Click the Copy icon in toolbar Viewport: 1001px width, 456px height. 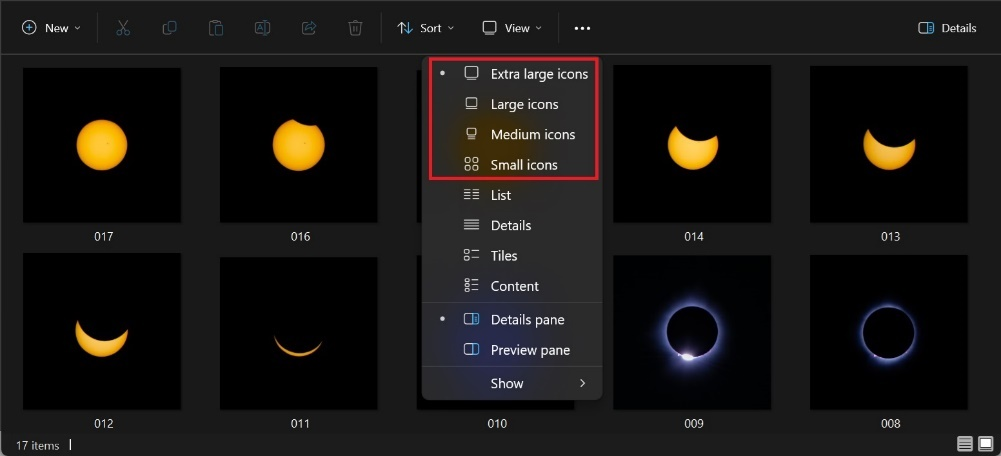169,28
